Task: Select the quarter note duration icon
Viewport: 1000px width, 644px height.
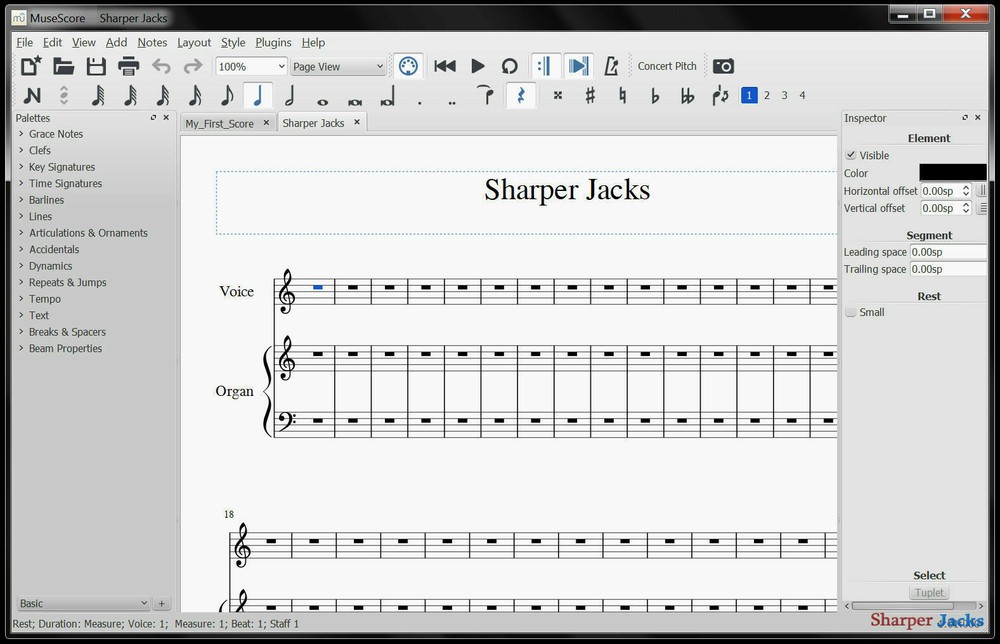Action: [x=259, y=95]
